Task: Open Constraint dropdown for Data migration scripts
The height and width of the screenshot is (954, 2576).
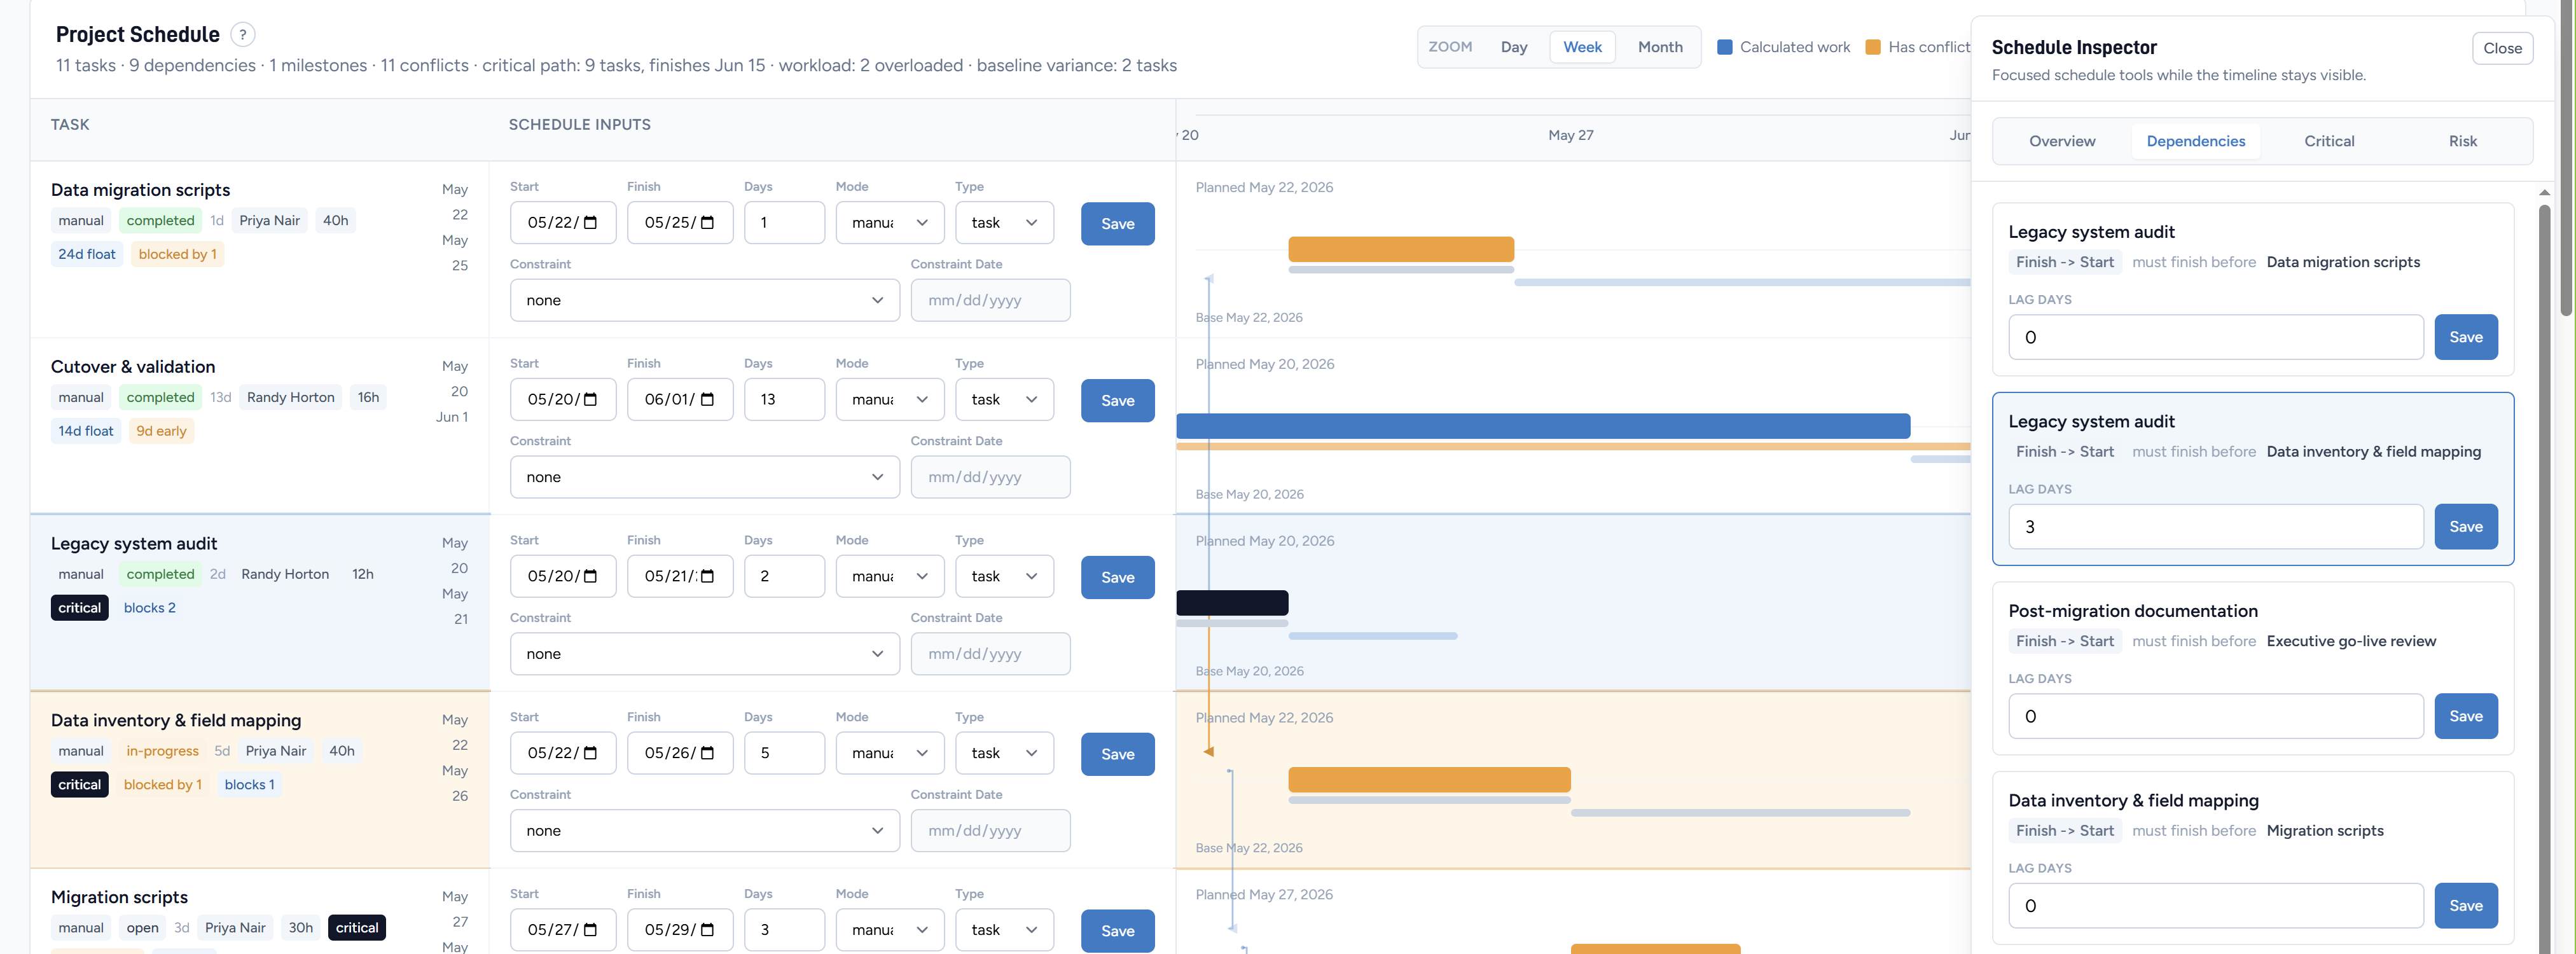Action: point(704,300)
